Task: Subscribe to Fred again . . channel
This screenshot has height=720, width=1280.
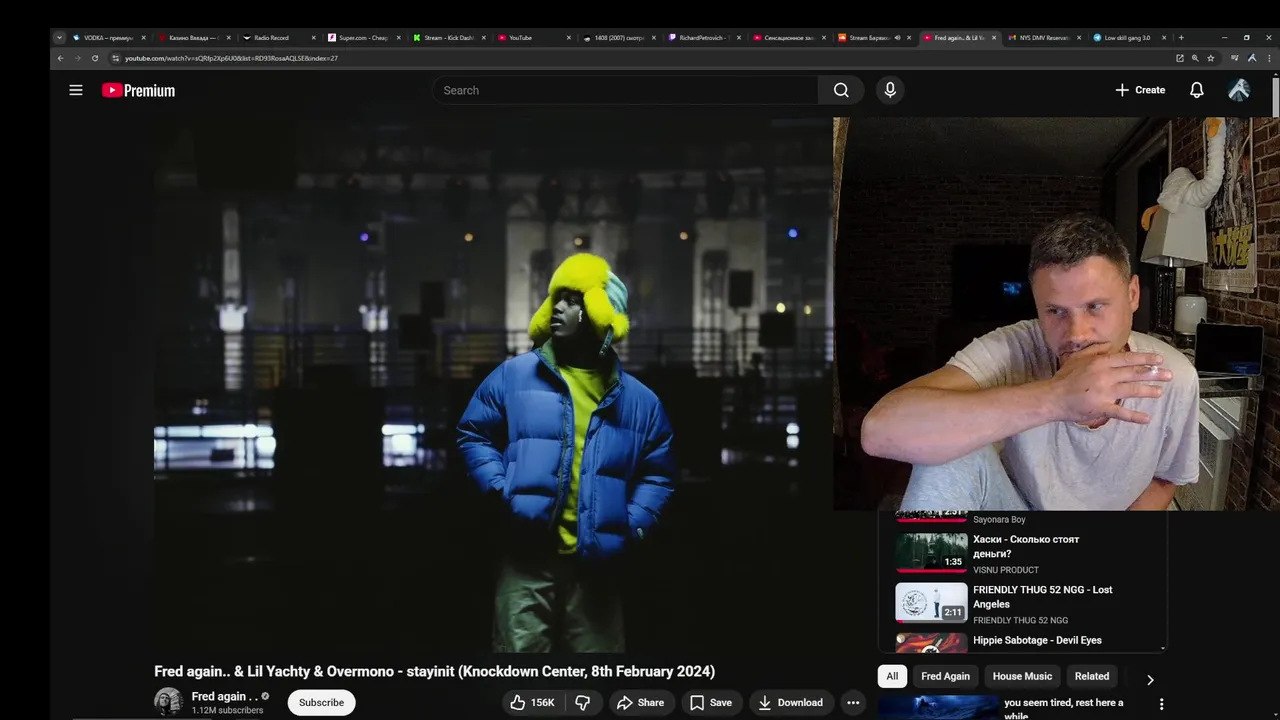Action: coord(321,702)
